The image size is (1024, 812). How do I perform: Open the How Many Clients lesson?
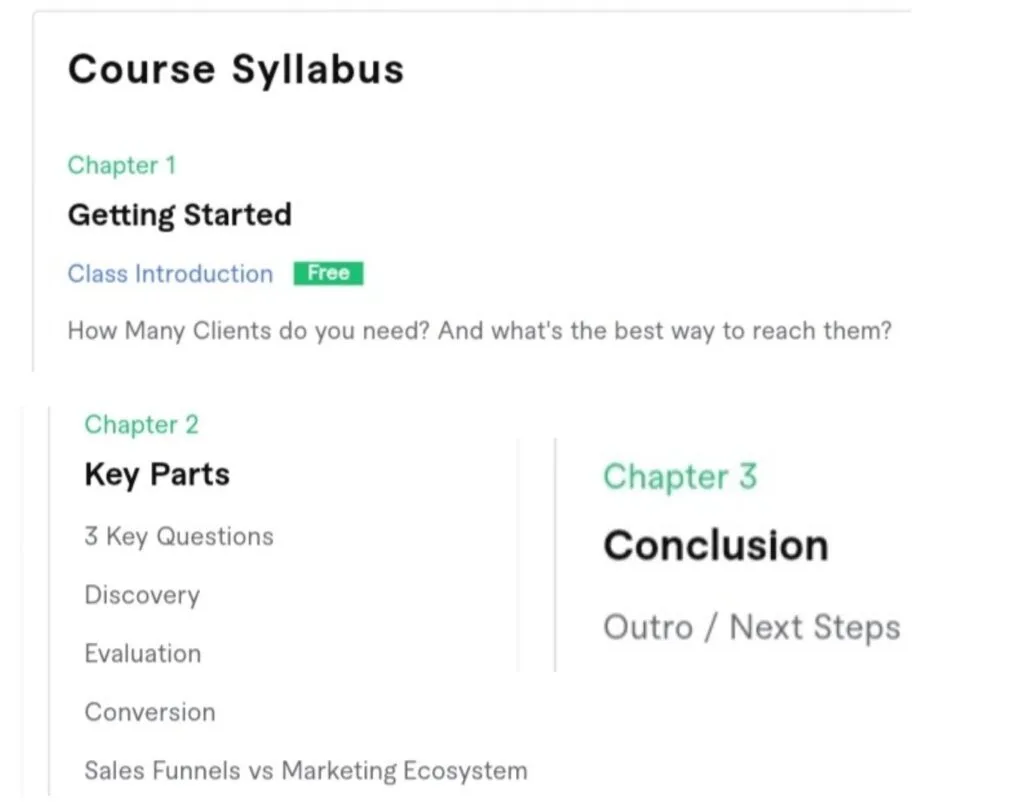478,331
